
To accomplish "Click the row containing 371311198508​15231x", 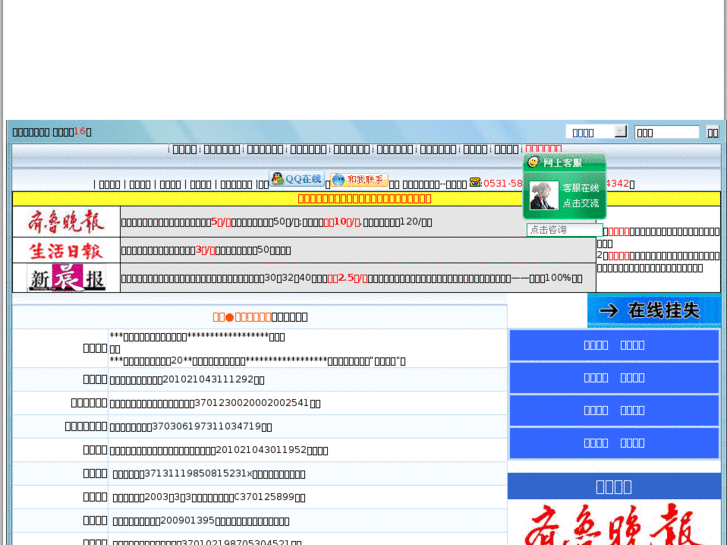I will click(260, 474).
